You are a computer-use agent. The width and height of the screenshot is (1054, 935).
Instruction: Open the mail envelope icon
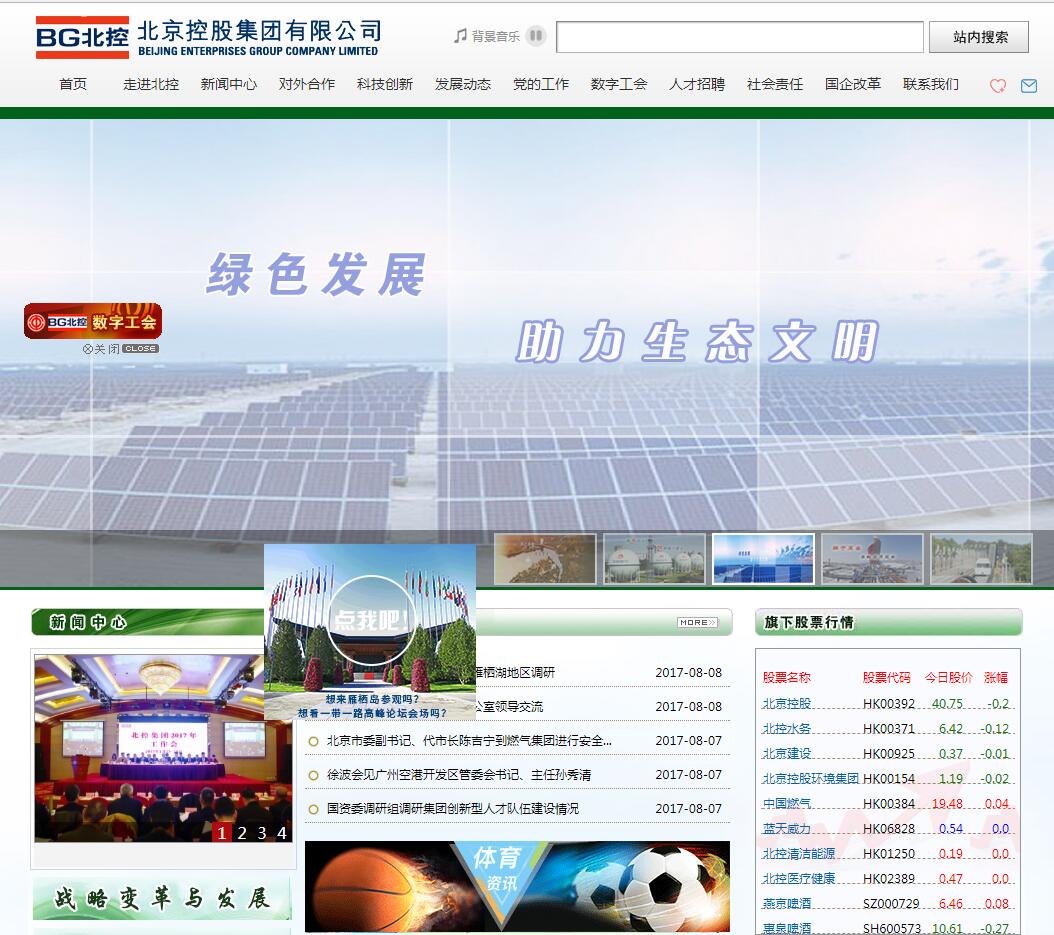click(1028, 85)
